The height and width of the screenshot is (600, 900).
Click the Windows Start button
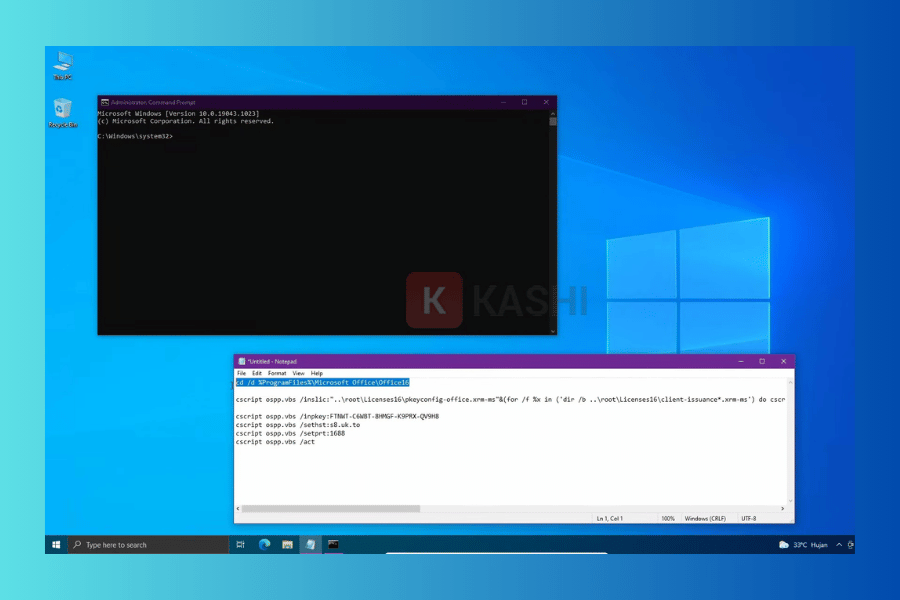54,545
